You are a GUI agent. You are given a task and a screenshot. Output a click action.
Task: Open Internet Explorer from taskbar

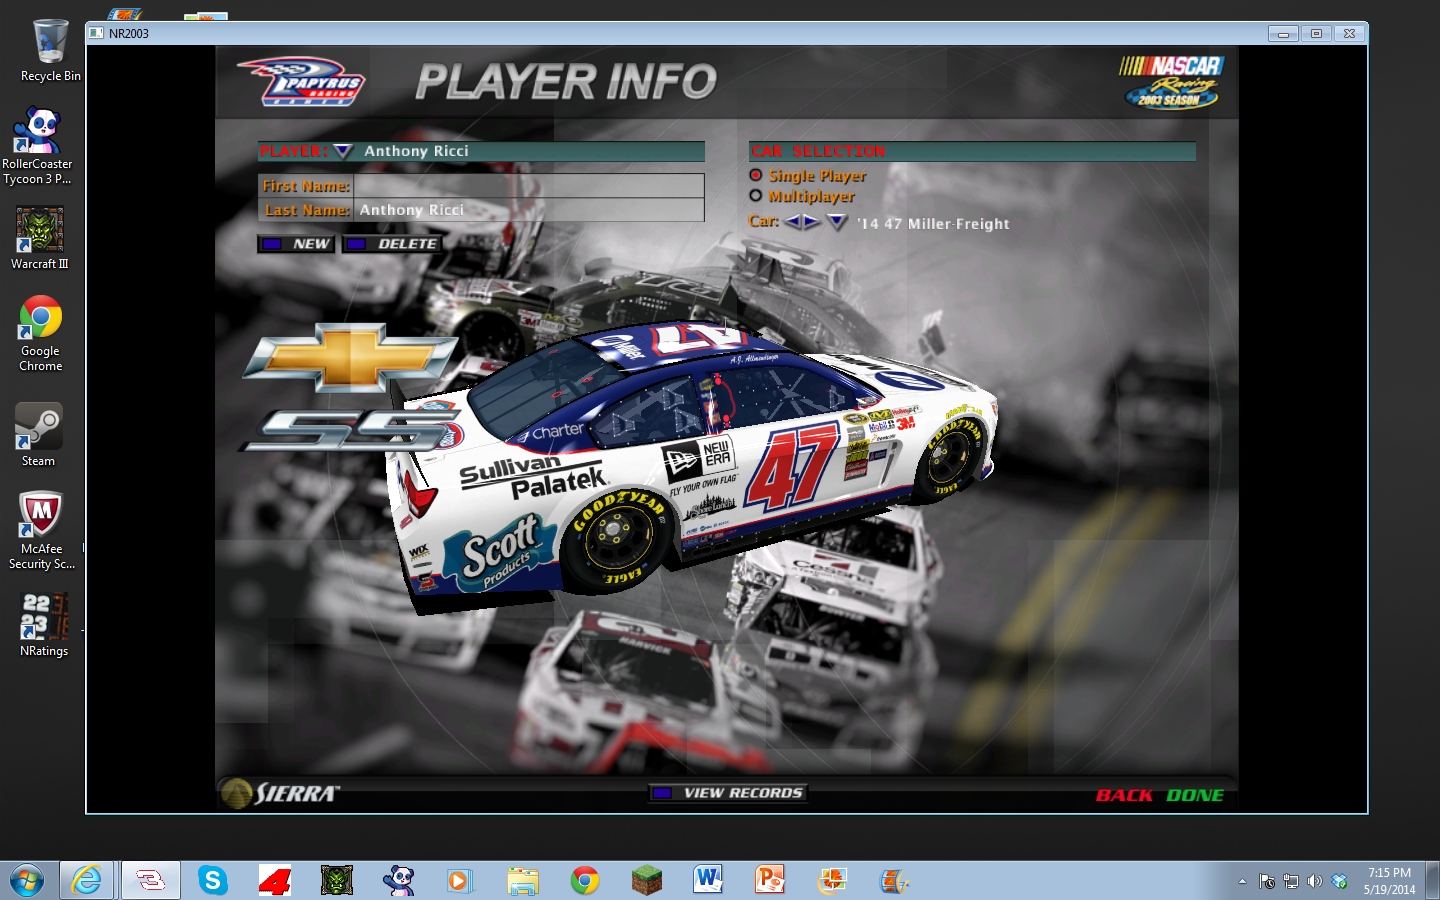tap(87, 881)
